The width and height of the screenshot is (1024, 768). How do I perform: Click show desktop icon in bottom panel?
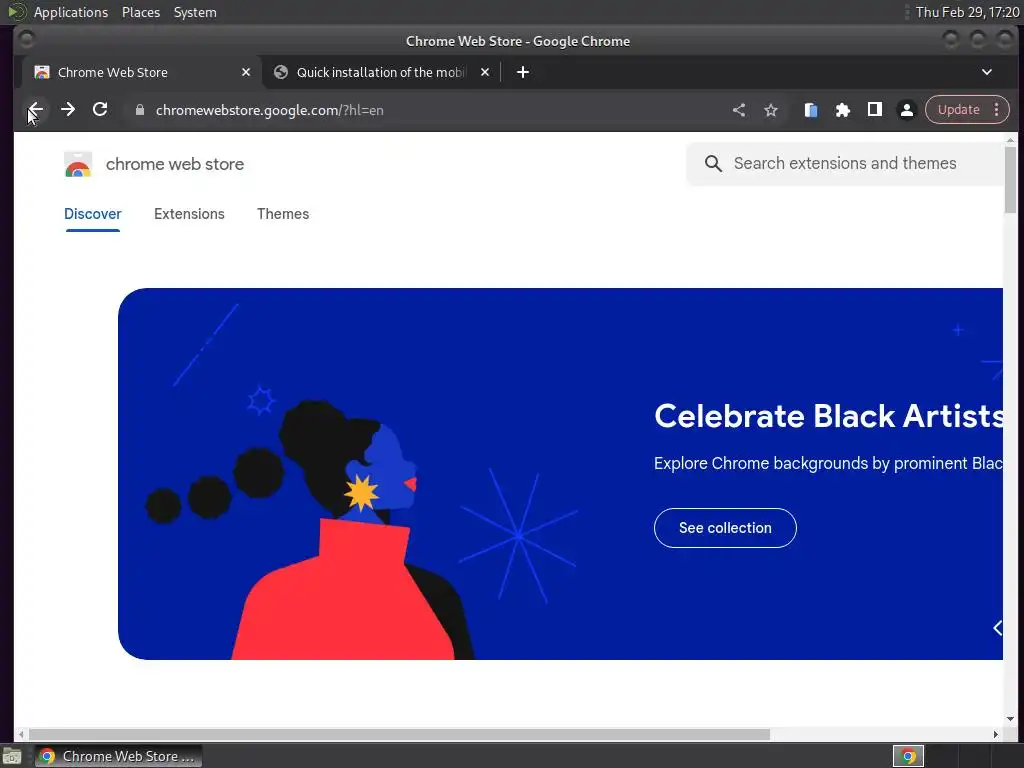(11, 756)
